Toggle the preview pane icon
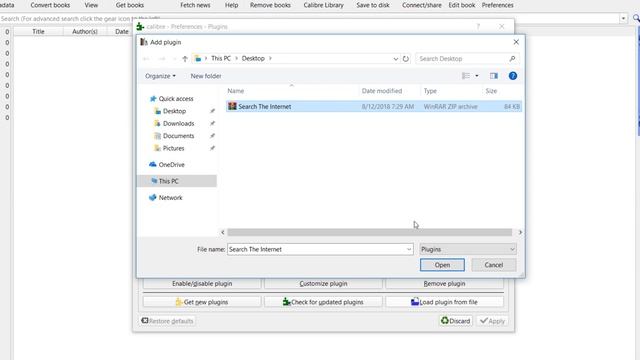 494,76
